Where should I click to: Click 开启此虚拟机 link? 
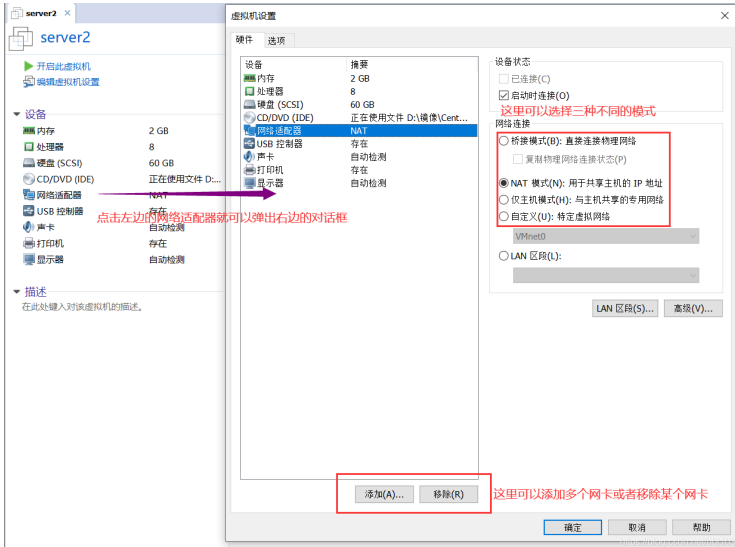coord(64,66)
